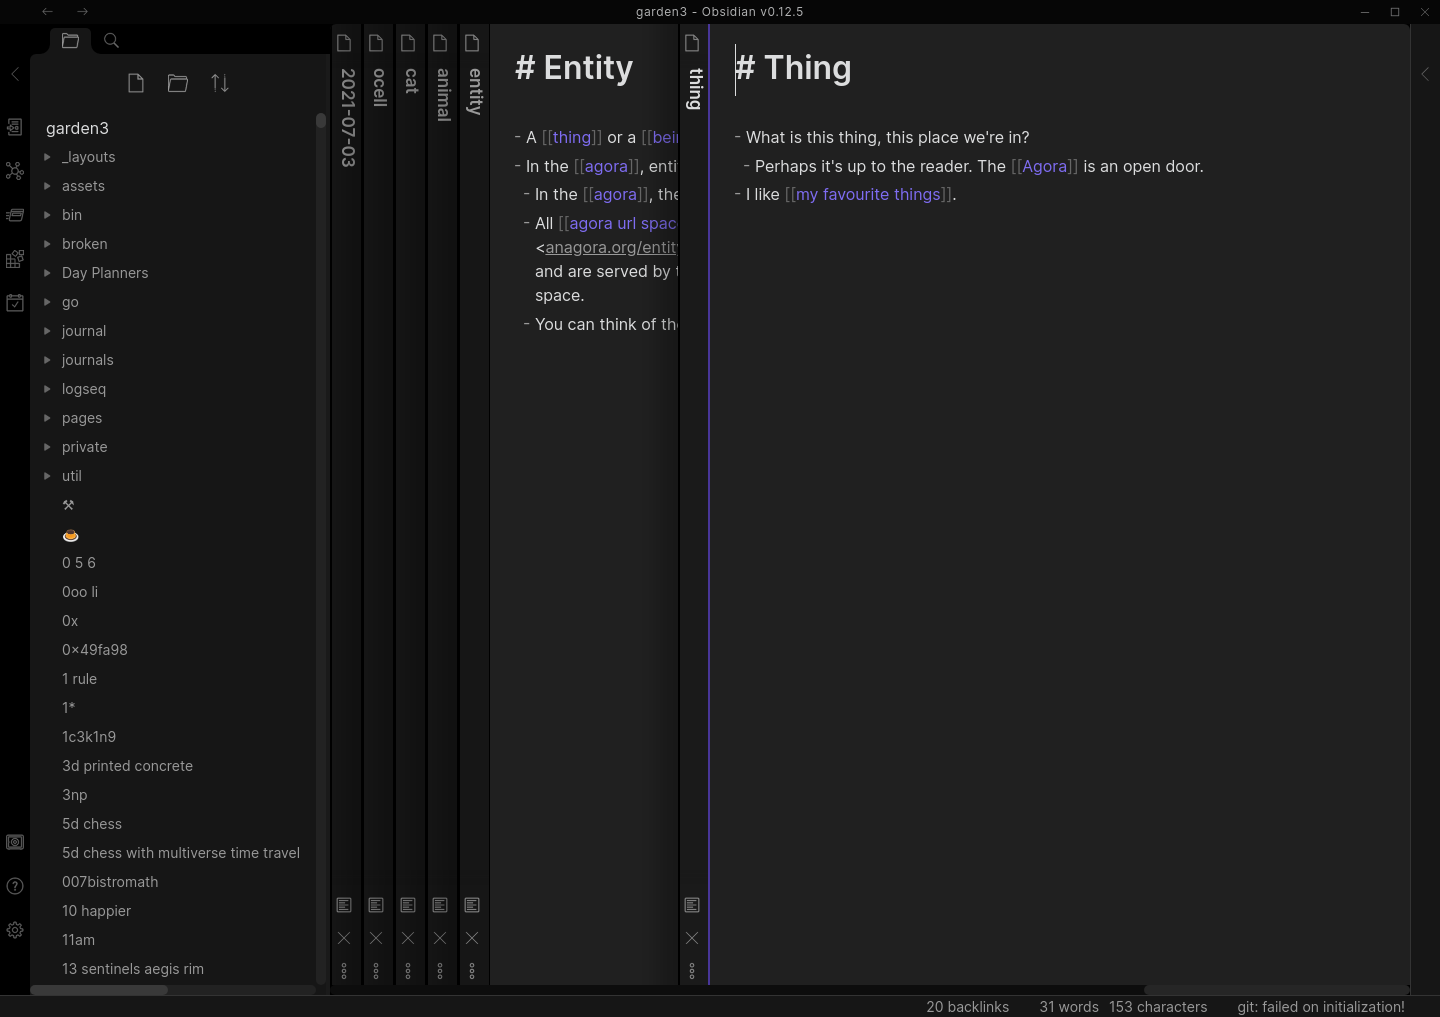
Task: Open the search tab in the sidebar
Action: point(112,41)
